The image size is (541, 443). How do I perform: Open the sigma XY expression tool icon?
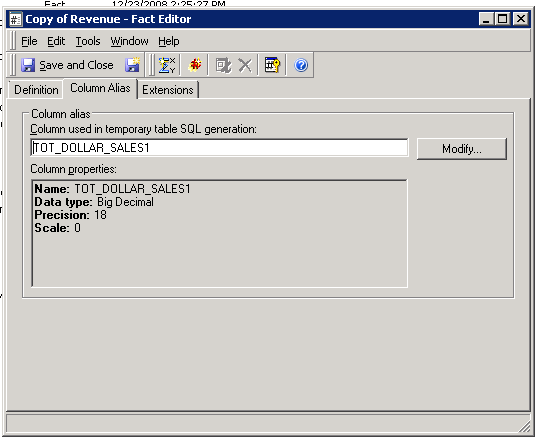[167, 65]
